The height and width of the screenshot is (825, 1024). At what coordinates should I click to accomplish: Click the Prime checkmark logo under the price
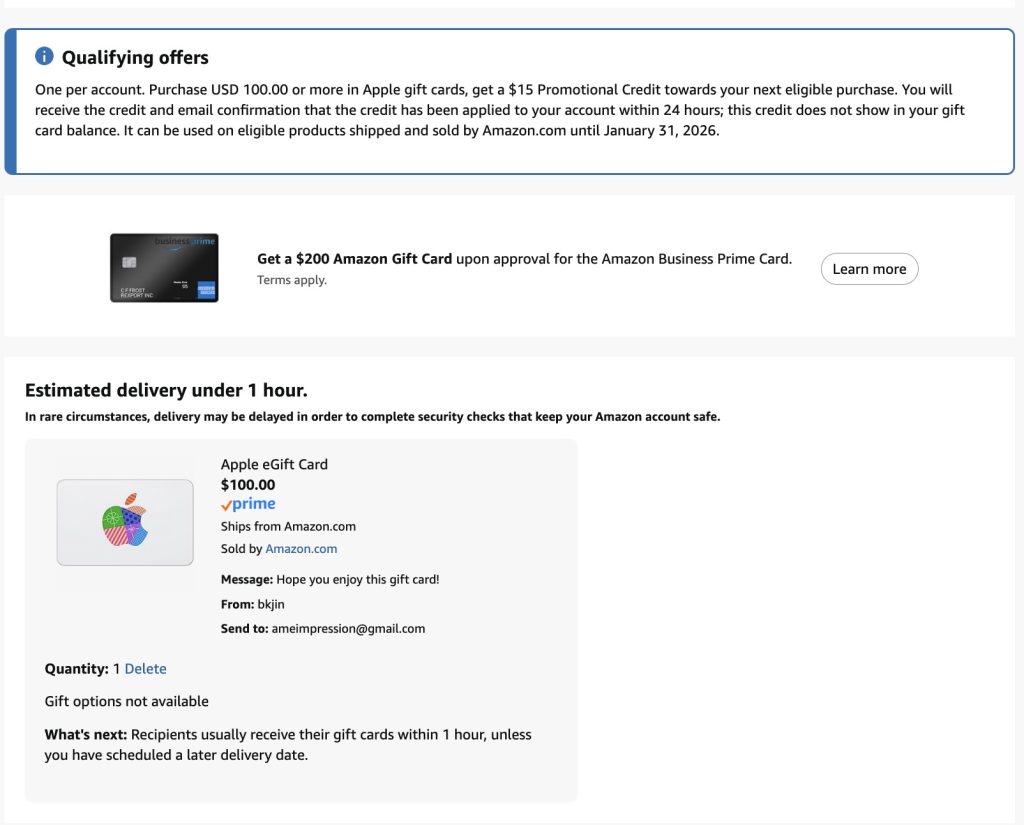[248, 505]
